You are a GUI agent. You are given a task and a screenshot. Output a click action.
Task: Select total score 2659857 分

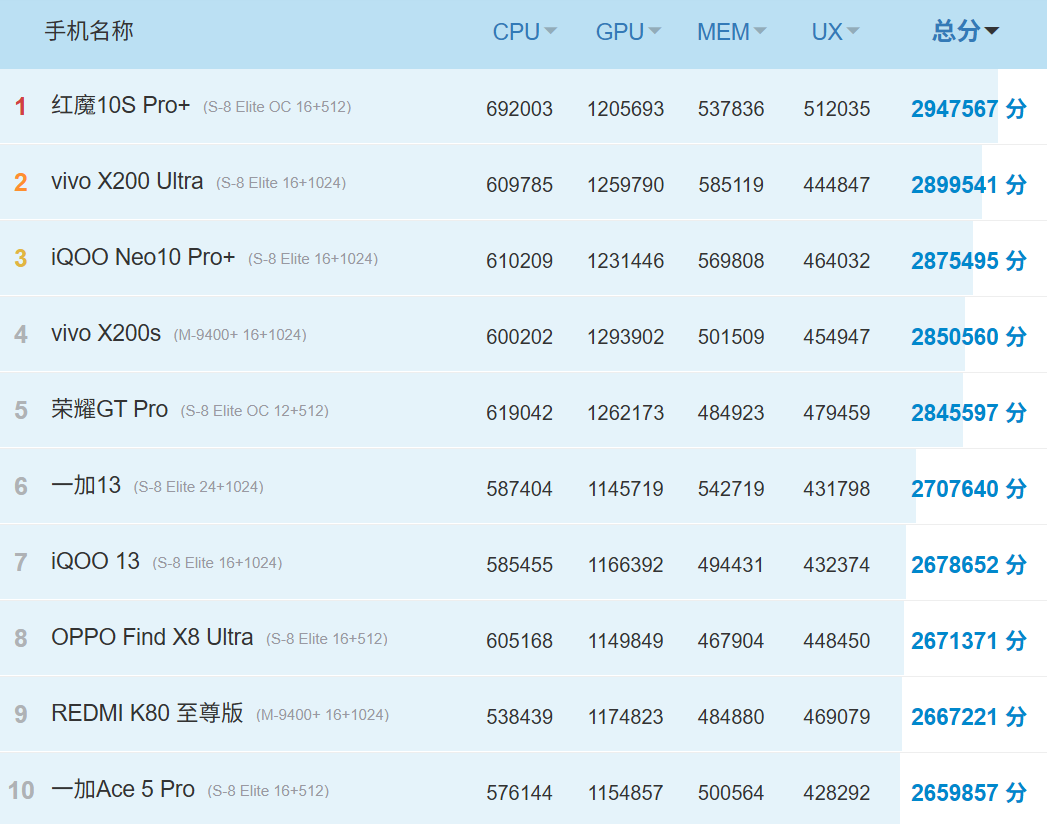point(969,794)
